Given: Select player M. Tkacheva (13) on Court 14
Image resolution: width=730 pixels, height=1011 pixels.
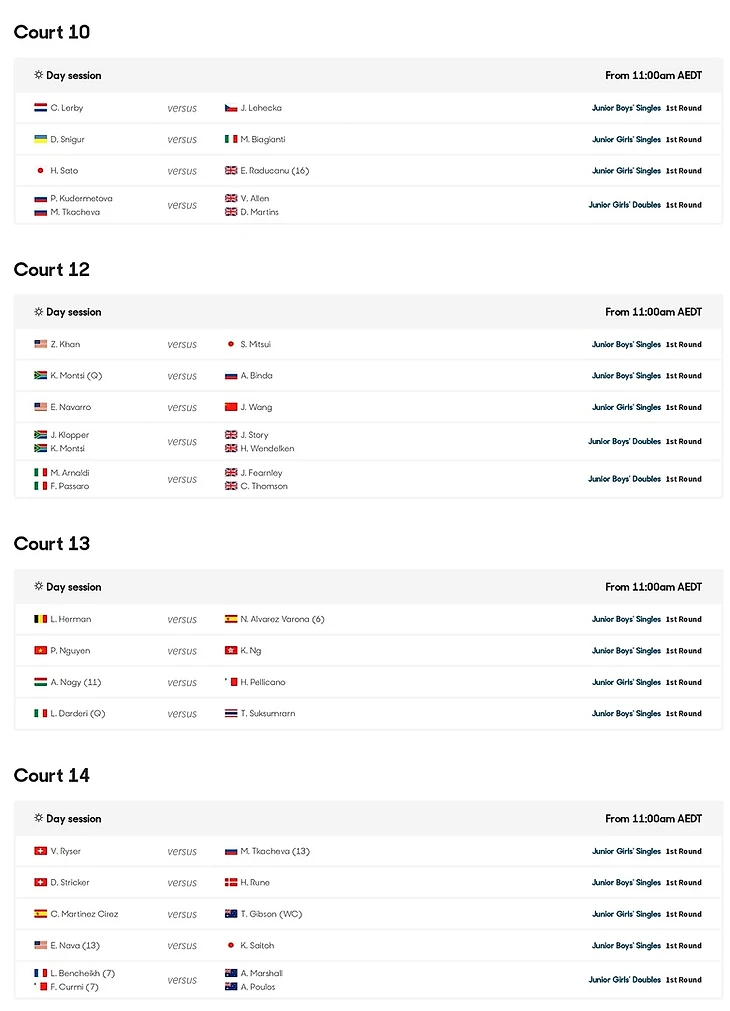Looking at the screenshot, I should tap(275, 851).
